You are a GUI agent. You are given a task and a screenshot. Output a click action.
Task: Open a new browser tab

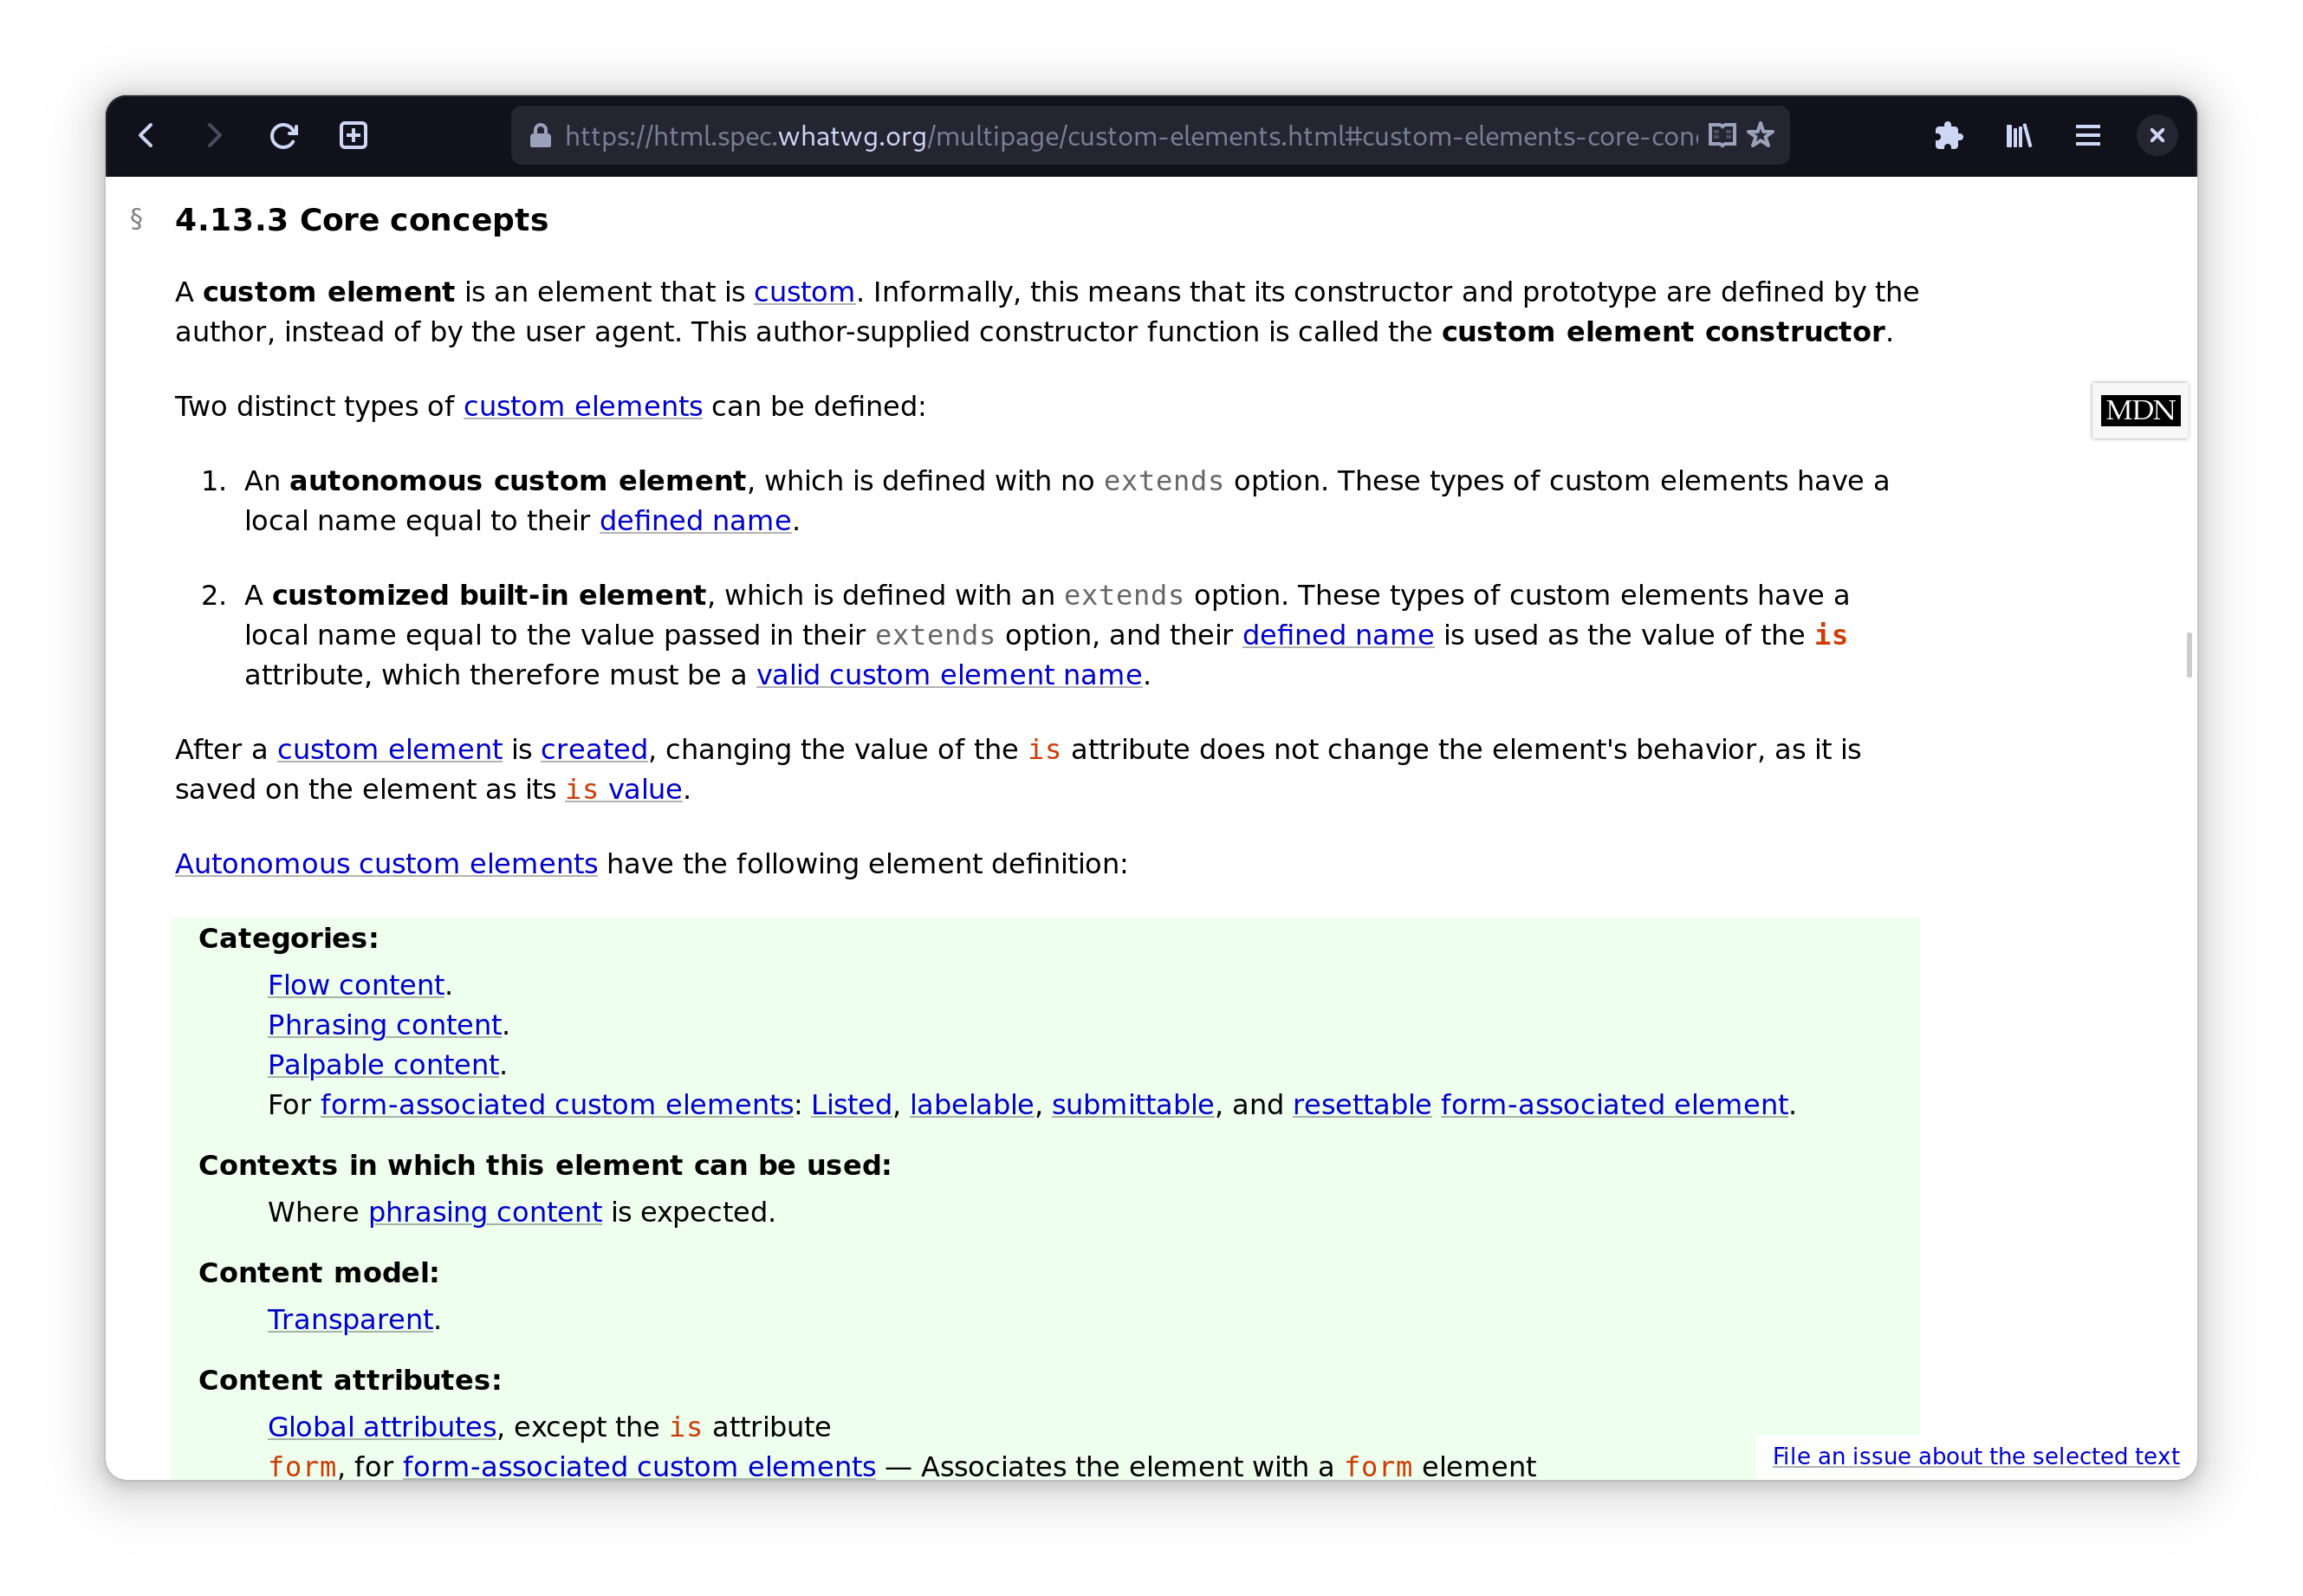click(352, 135)
